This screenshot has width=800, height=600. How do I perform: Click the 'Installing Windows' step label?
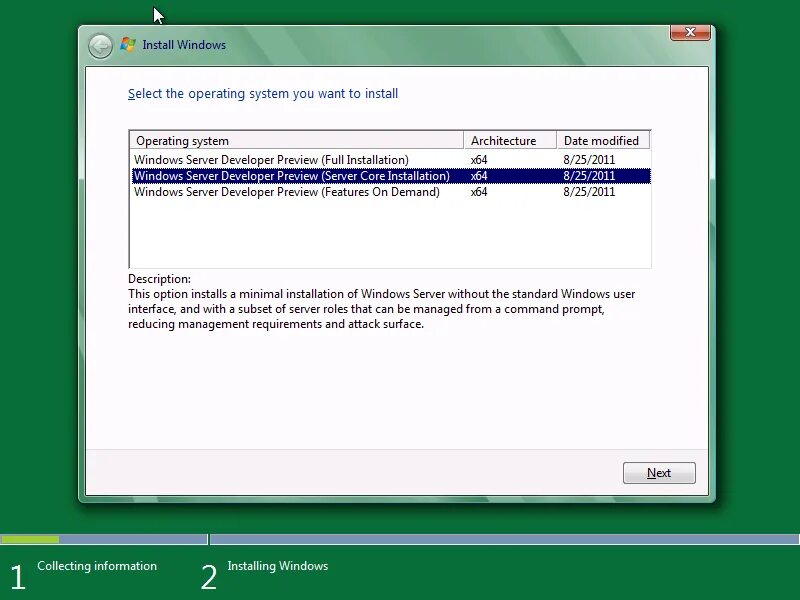(x=278, y=566)
